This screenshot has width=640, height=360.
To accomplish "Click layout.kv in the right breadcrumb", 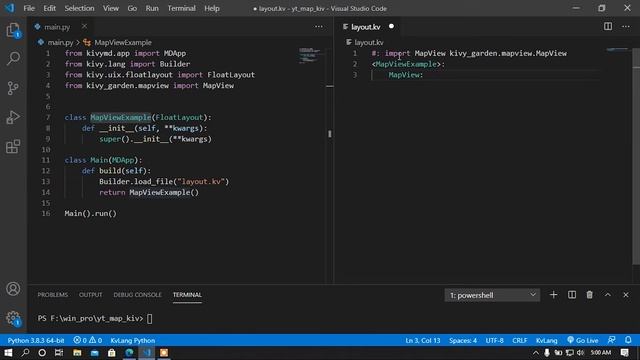I will pyautogui.click(x=369, y=42).
